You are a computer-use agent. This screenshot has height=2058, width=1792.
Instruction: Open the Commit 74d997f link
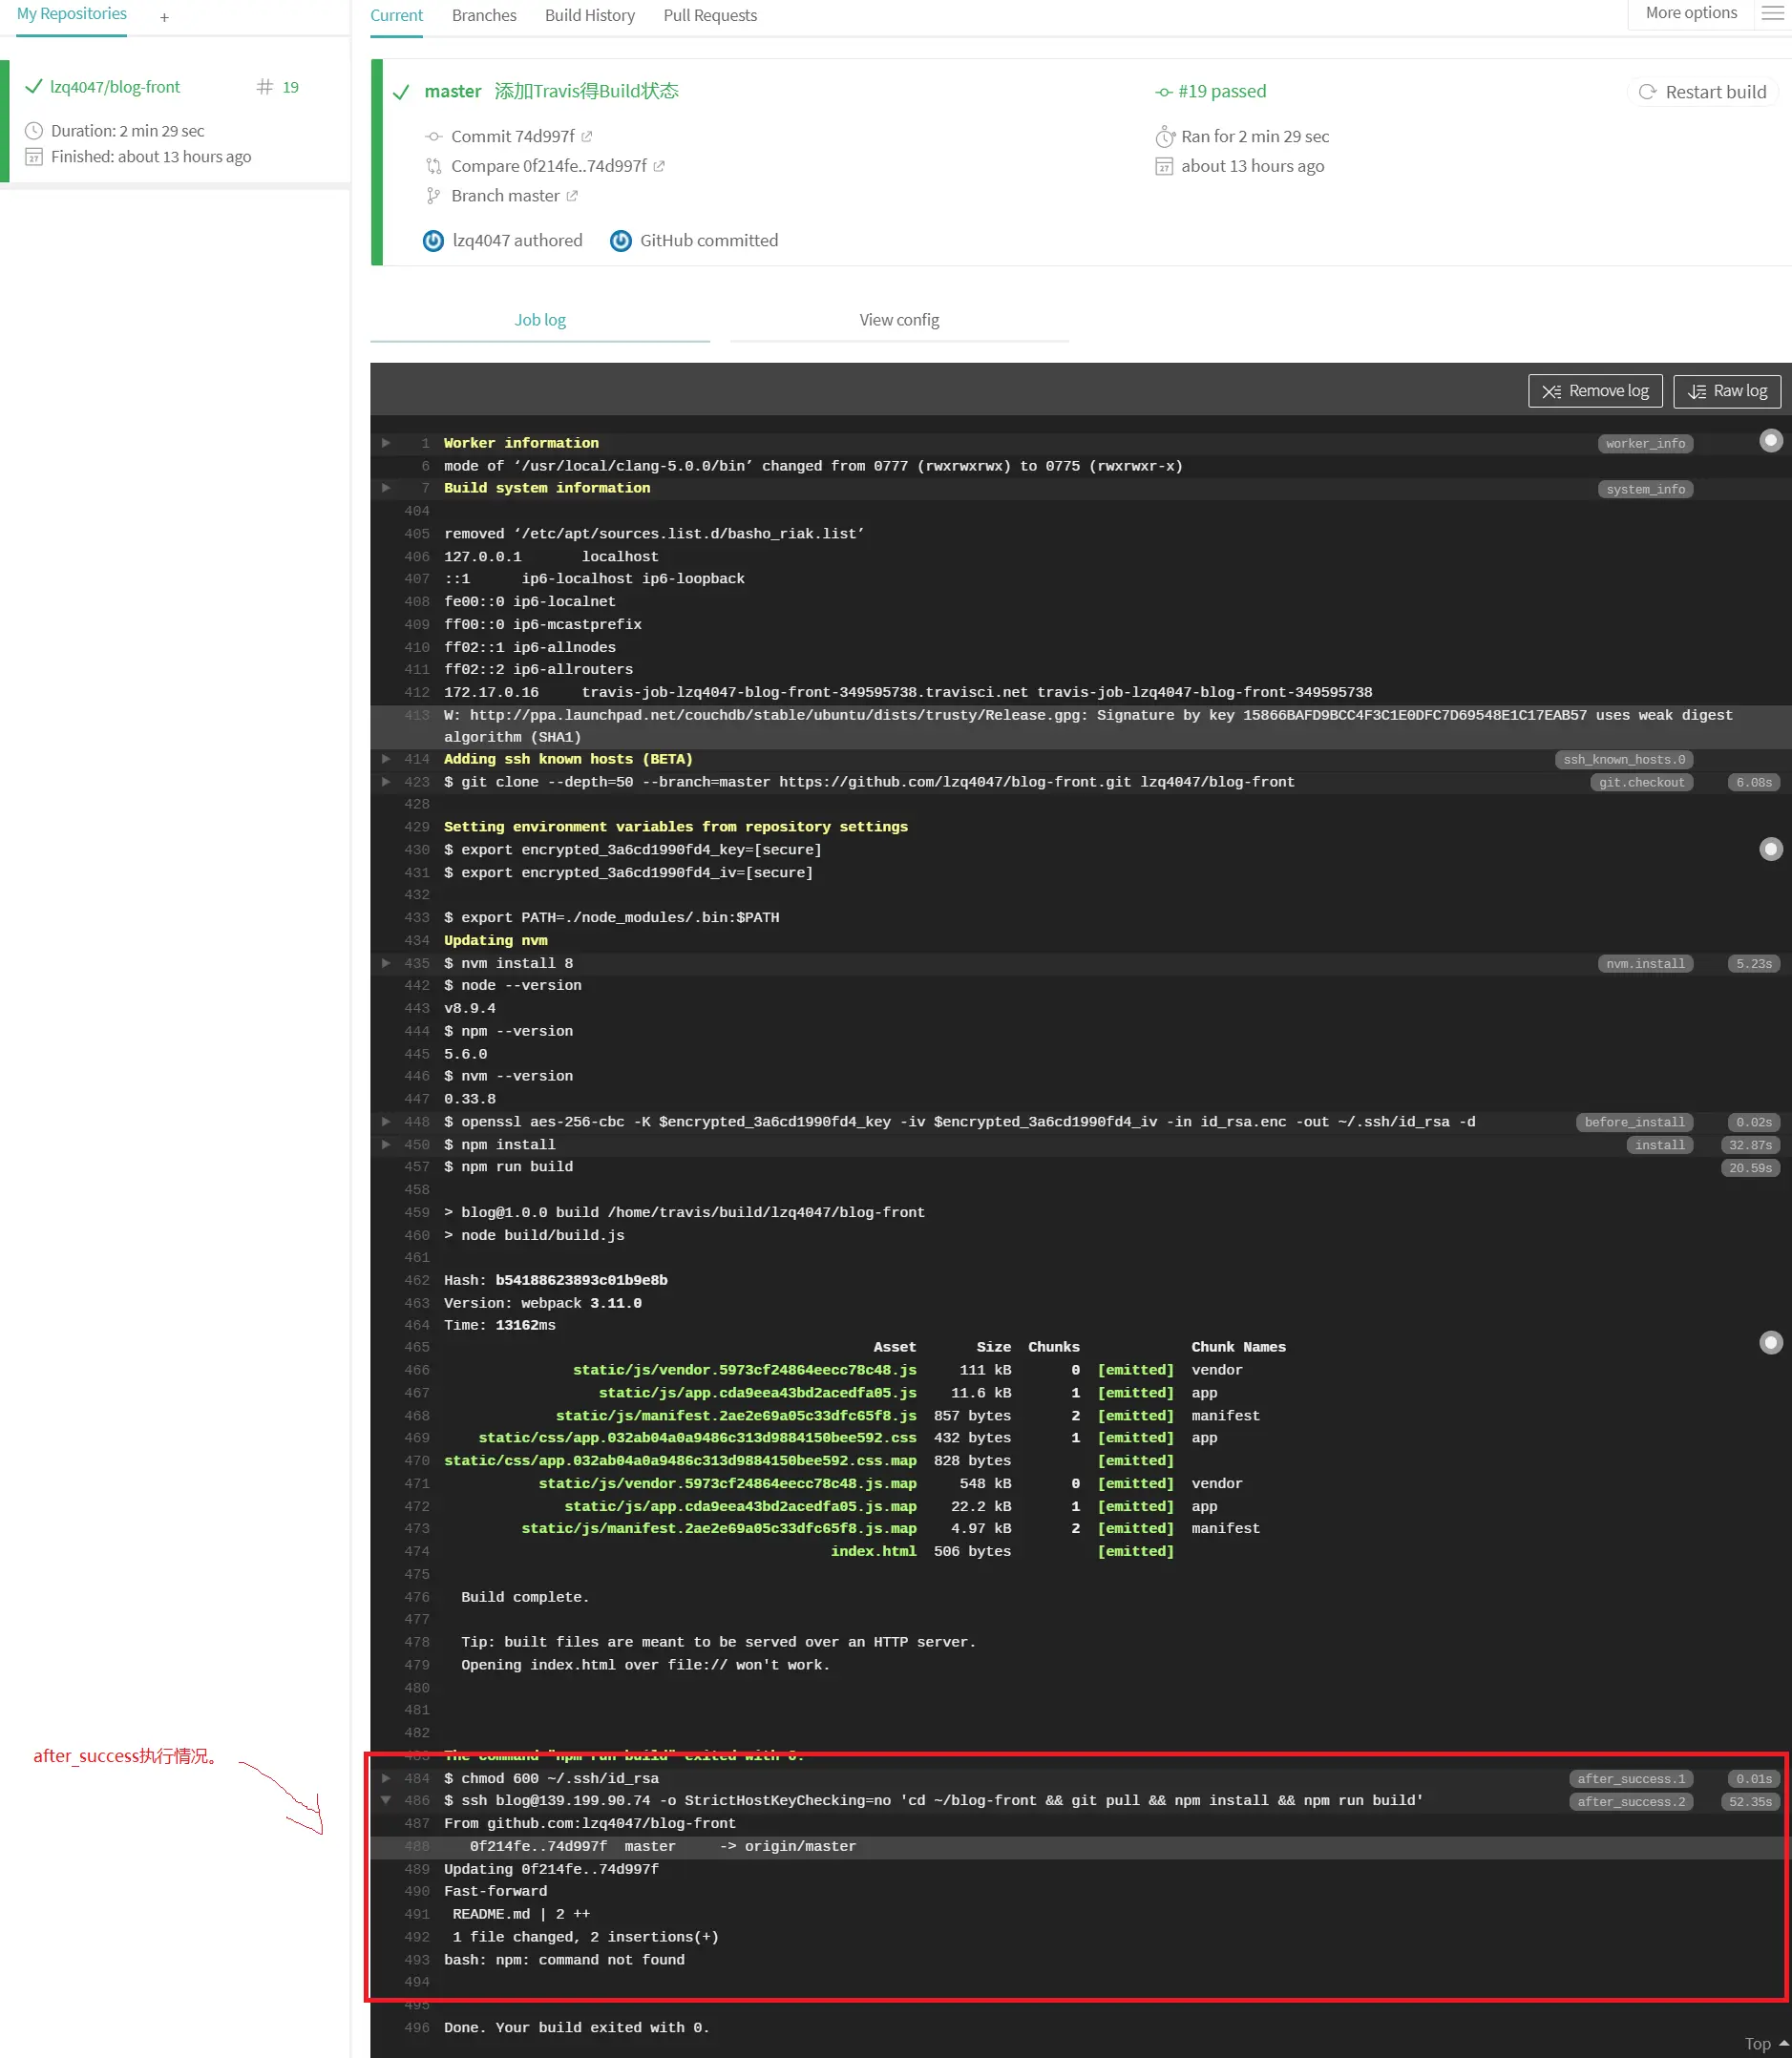point(513,136)
